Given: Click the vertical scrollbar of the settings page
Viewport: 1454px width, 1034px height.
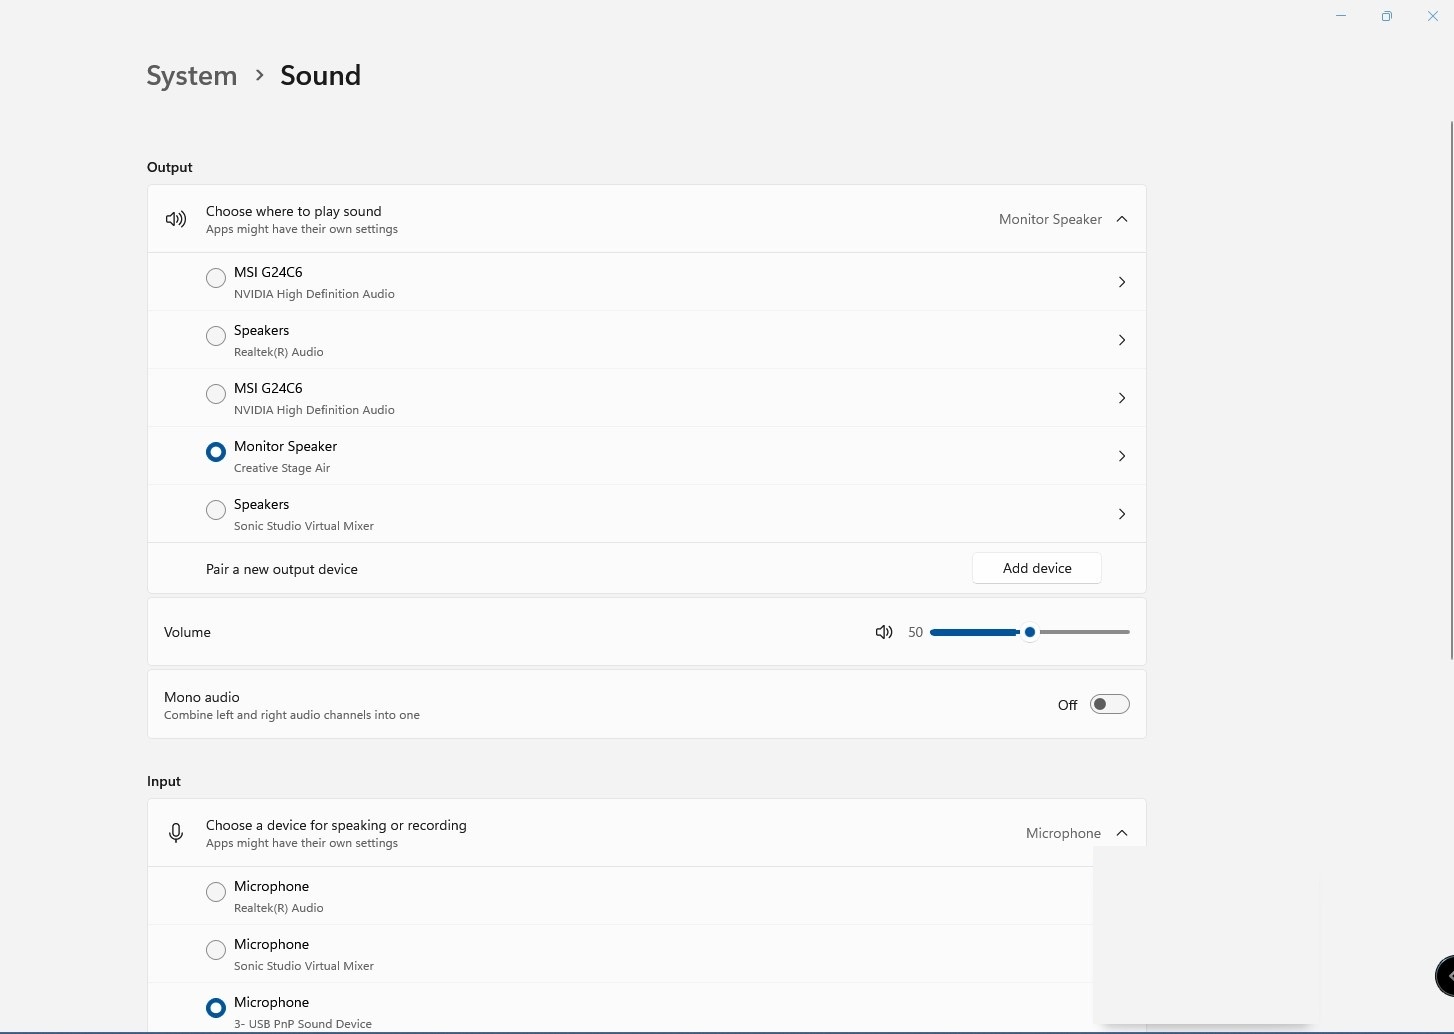Looking at the screenshot, I should pyautogui.click(x=1451, y=390).
